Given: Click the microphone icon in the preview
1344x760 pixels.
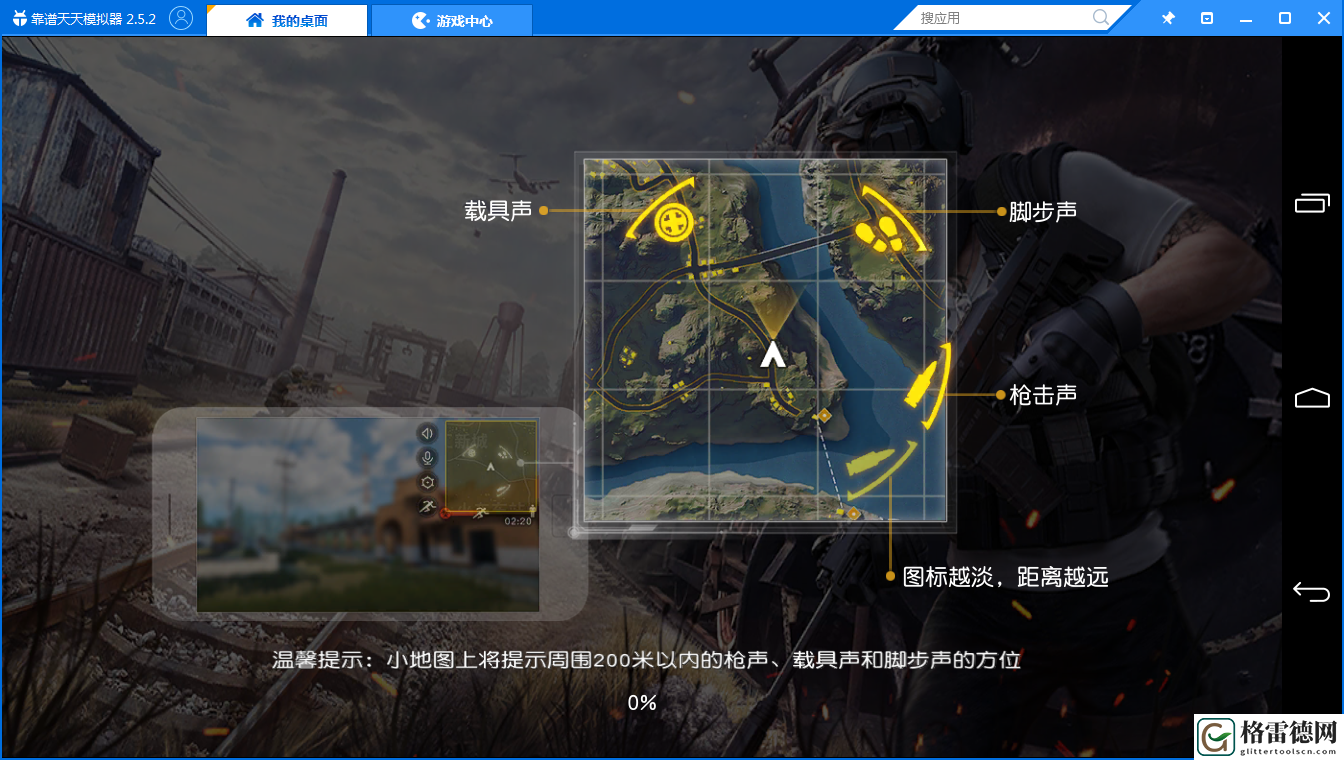Looking at the screenshot, I should [428, 458].
